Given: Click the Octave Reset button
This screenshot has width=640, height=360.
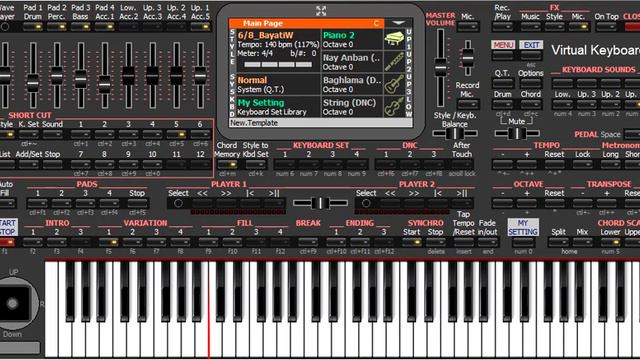Looking at the screenshot, I should click(x=554, y=203).
